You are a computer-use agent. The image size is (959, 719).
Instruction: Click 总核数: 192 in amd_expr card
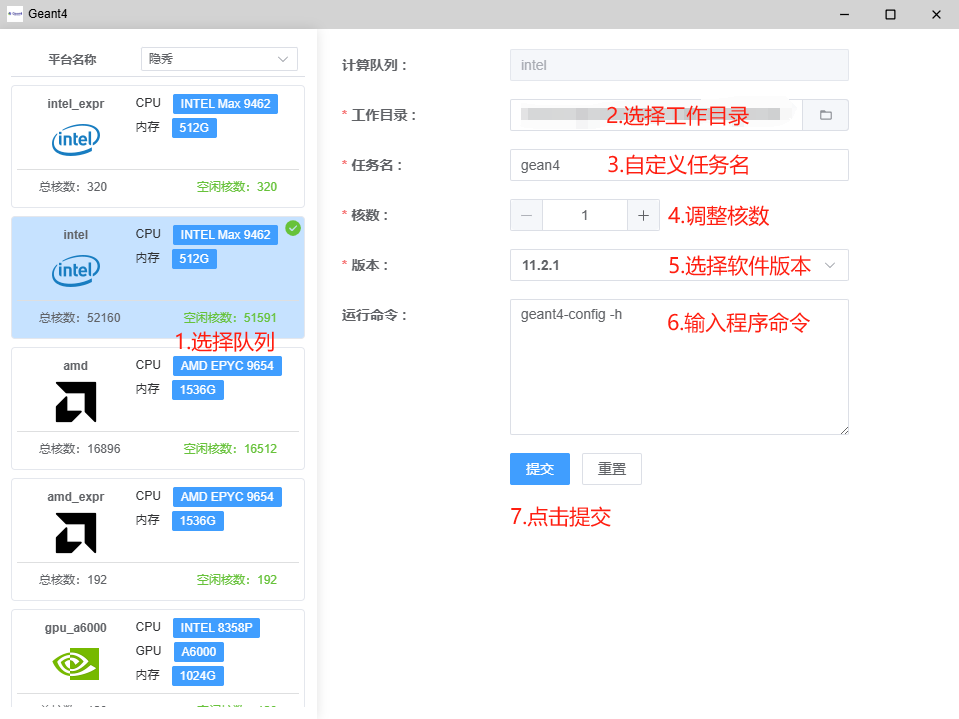[73, 580]
